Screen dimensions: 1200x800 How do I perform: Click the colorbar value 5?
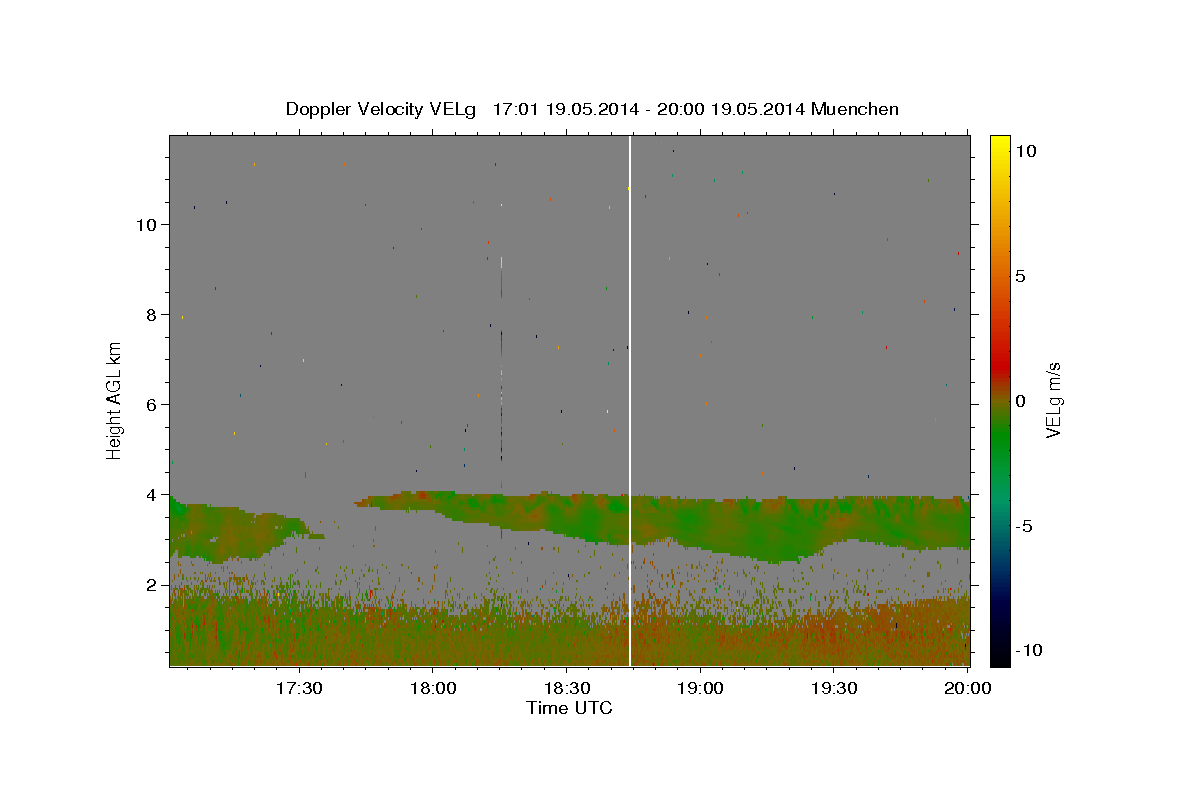(x=1021, y=276)
